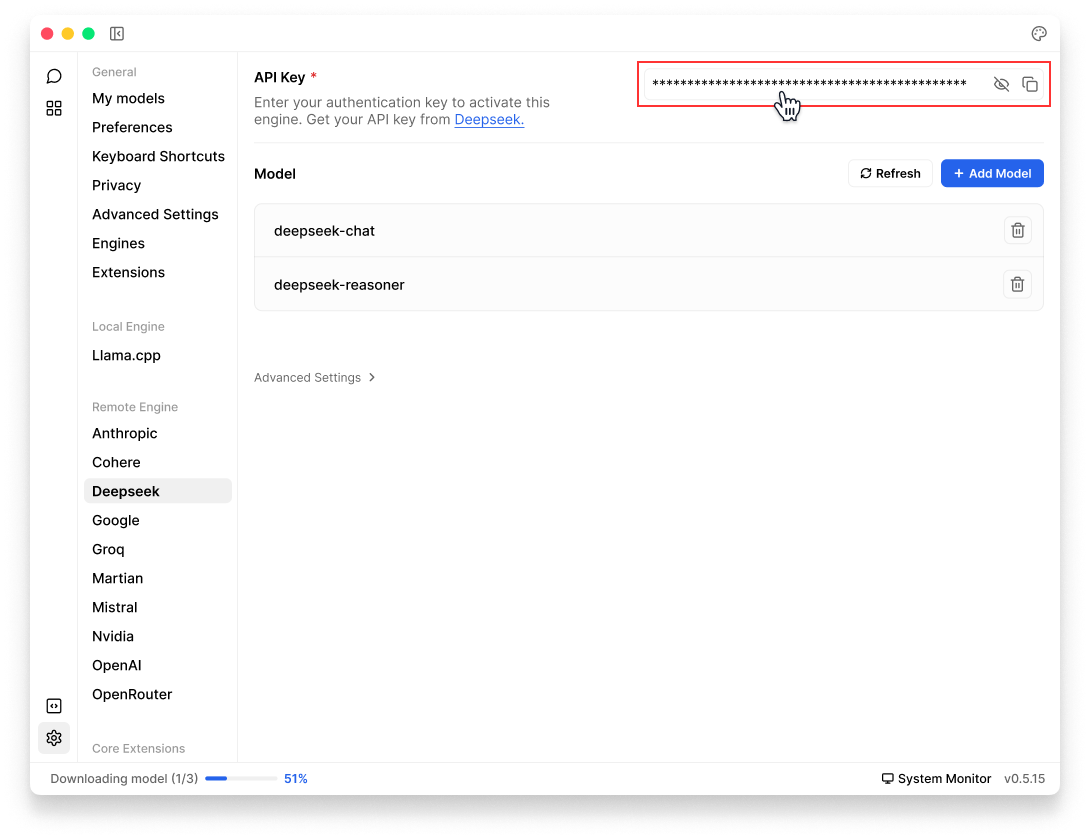1090x840 pixels.
Task: Select the OpenAI remote engine
Action: [x=117, y=665]
